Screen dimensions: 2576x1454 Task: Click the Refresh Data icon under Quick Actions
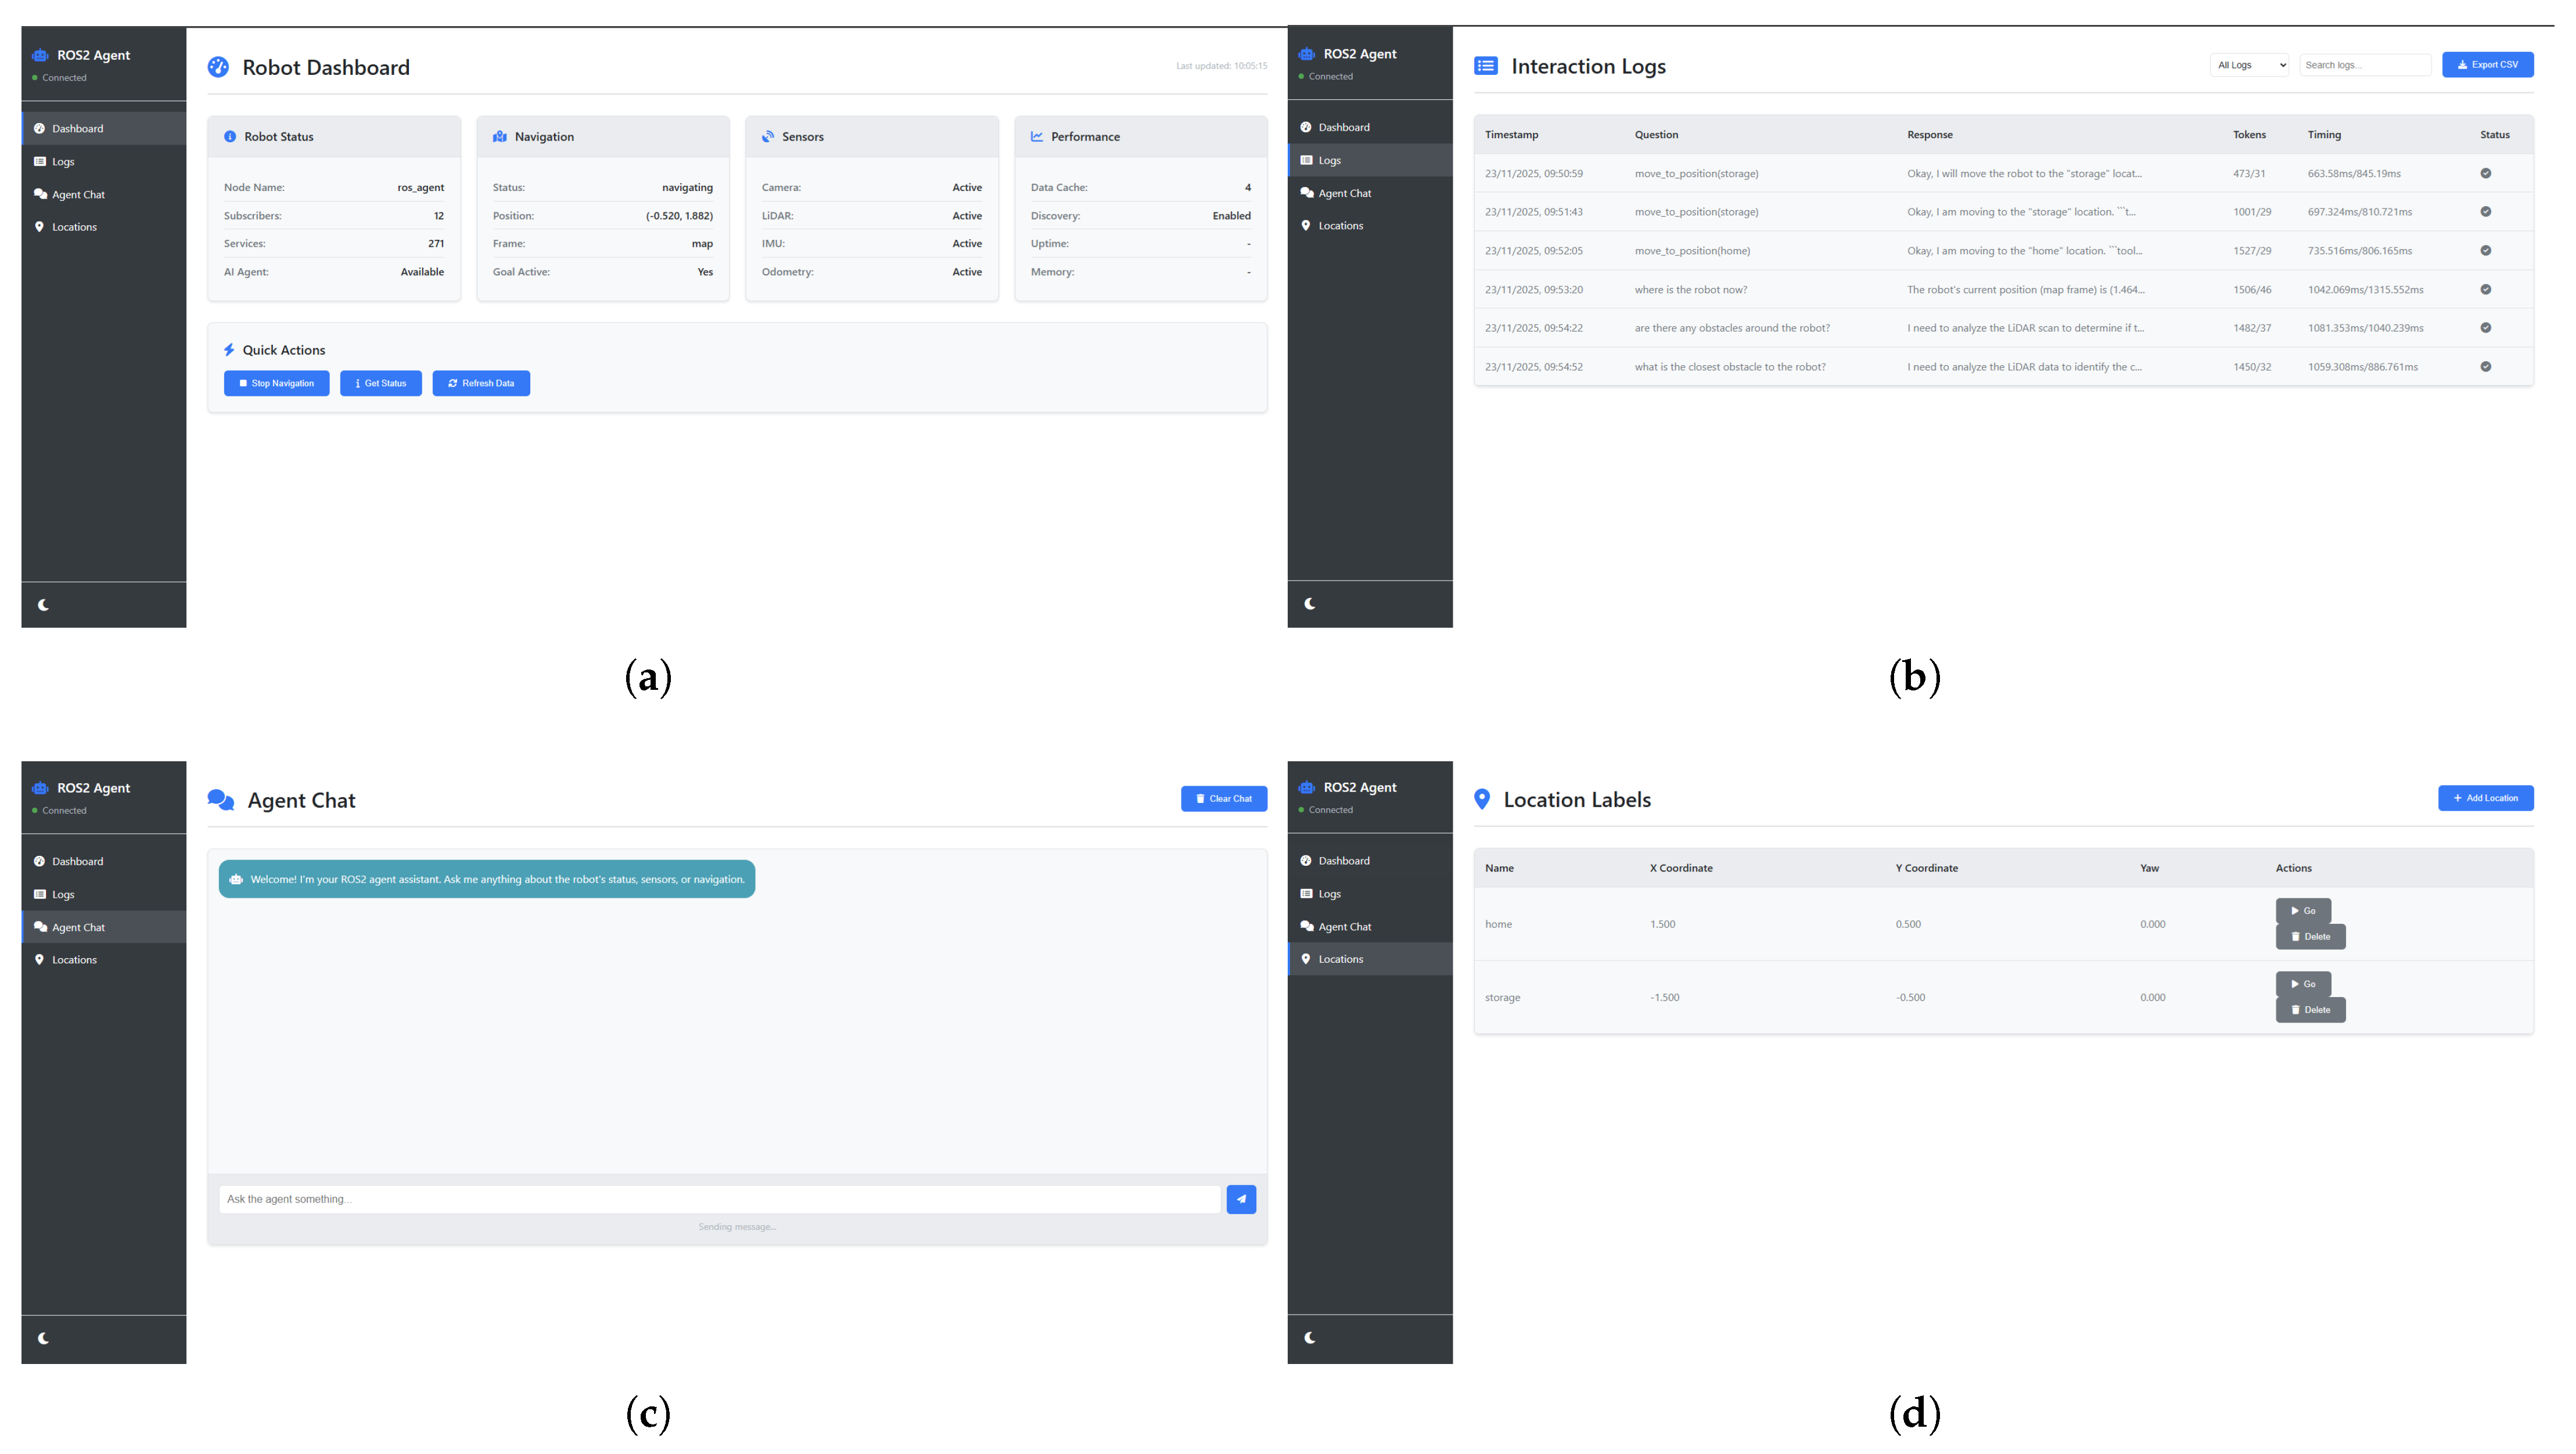coord(453,383)
